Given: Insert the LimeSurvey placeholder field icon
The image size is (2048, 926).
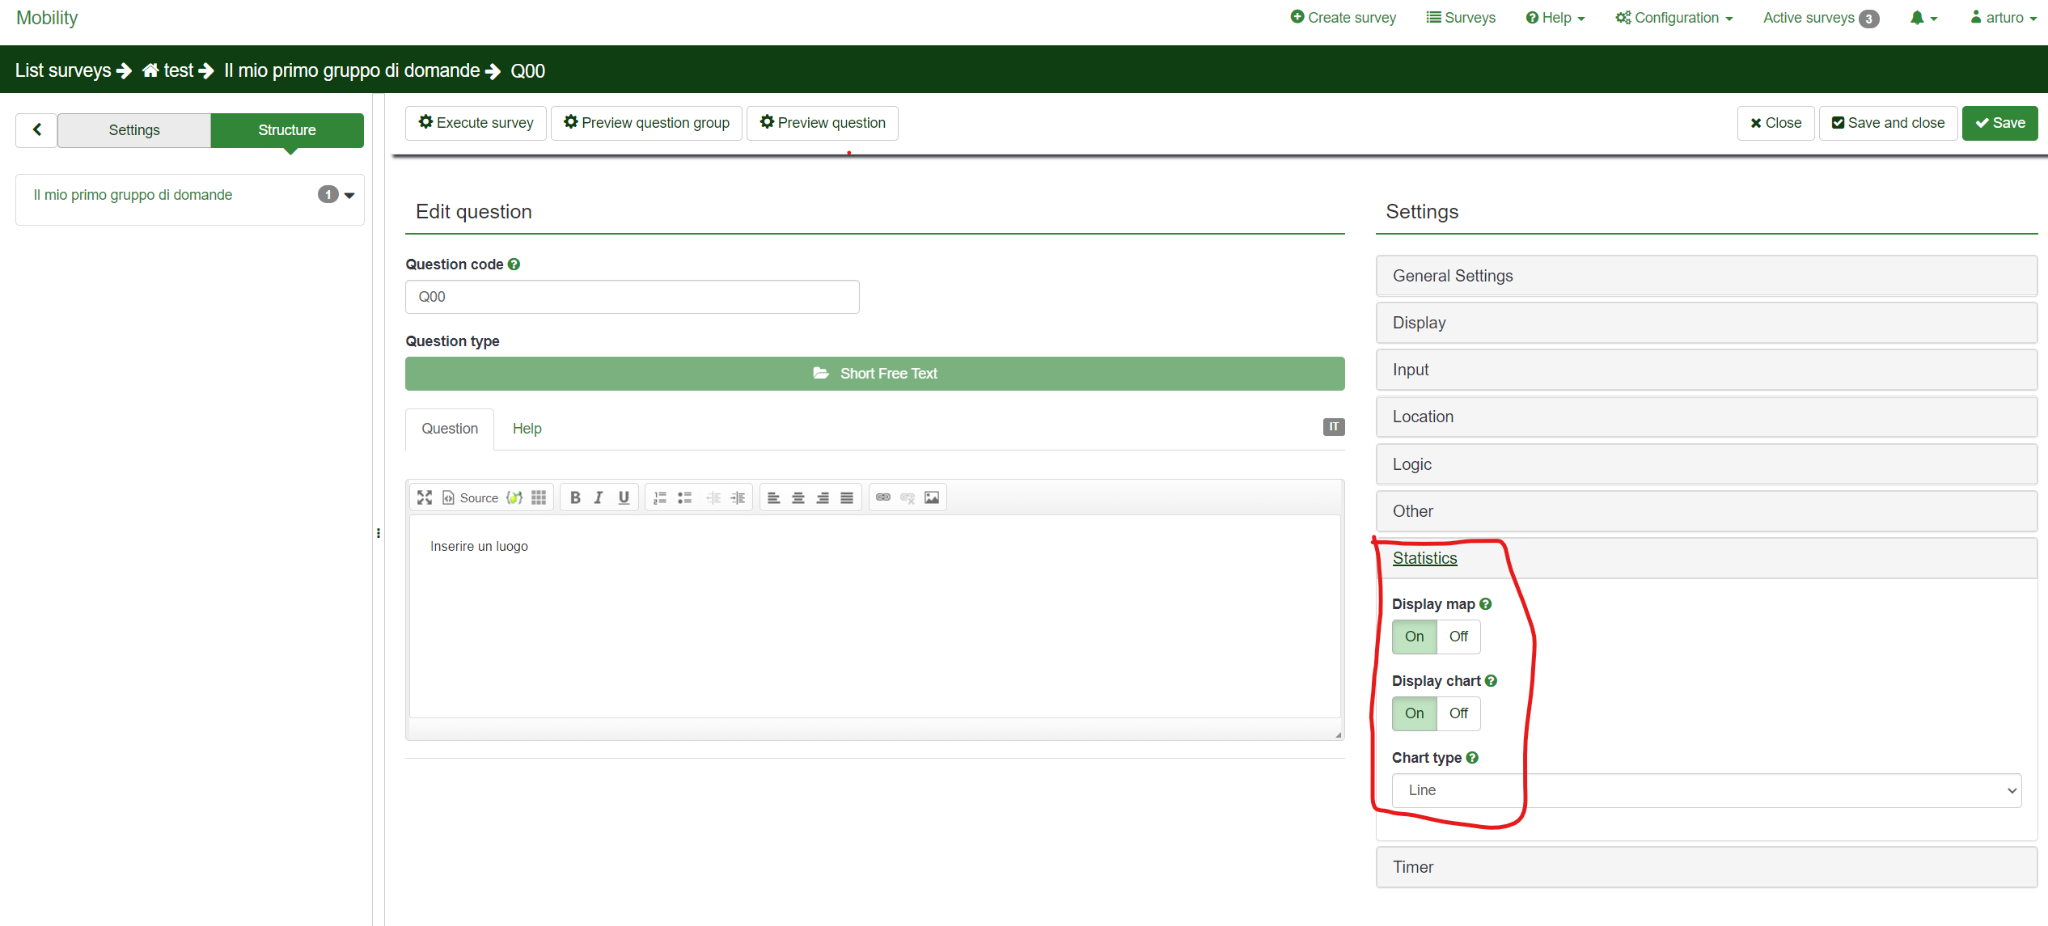Looking at the screenshot, I should pyautogui.click(x=514, y=498).
